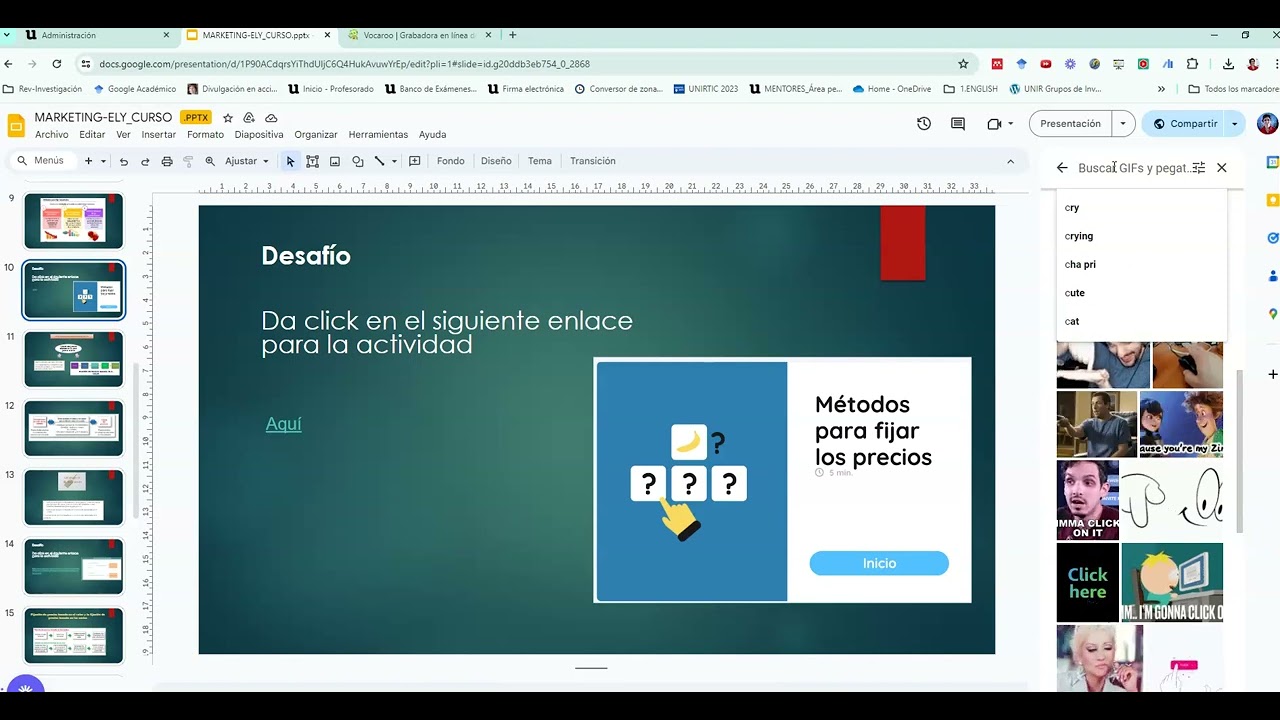Select slide 11 thumbnail
1280x720 pixels.
(74, 360)
